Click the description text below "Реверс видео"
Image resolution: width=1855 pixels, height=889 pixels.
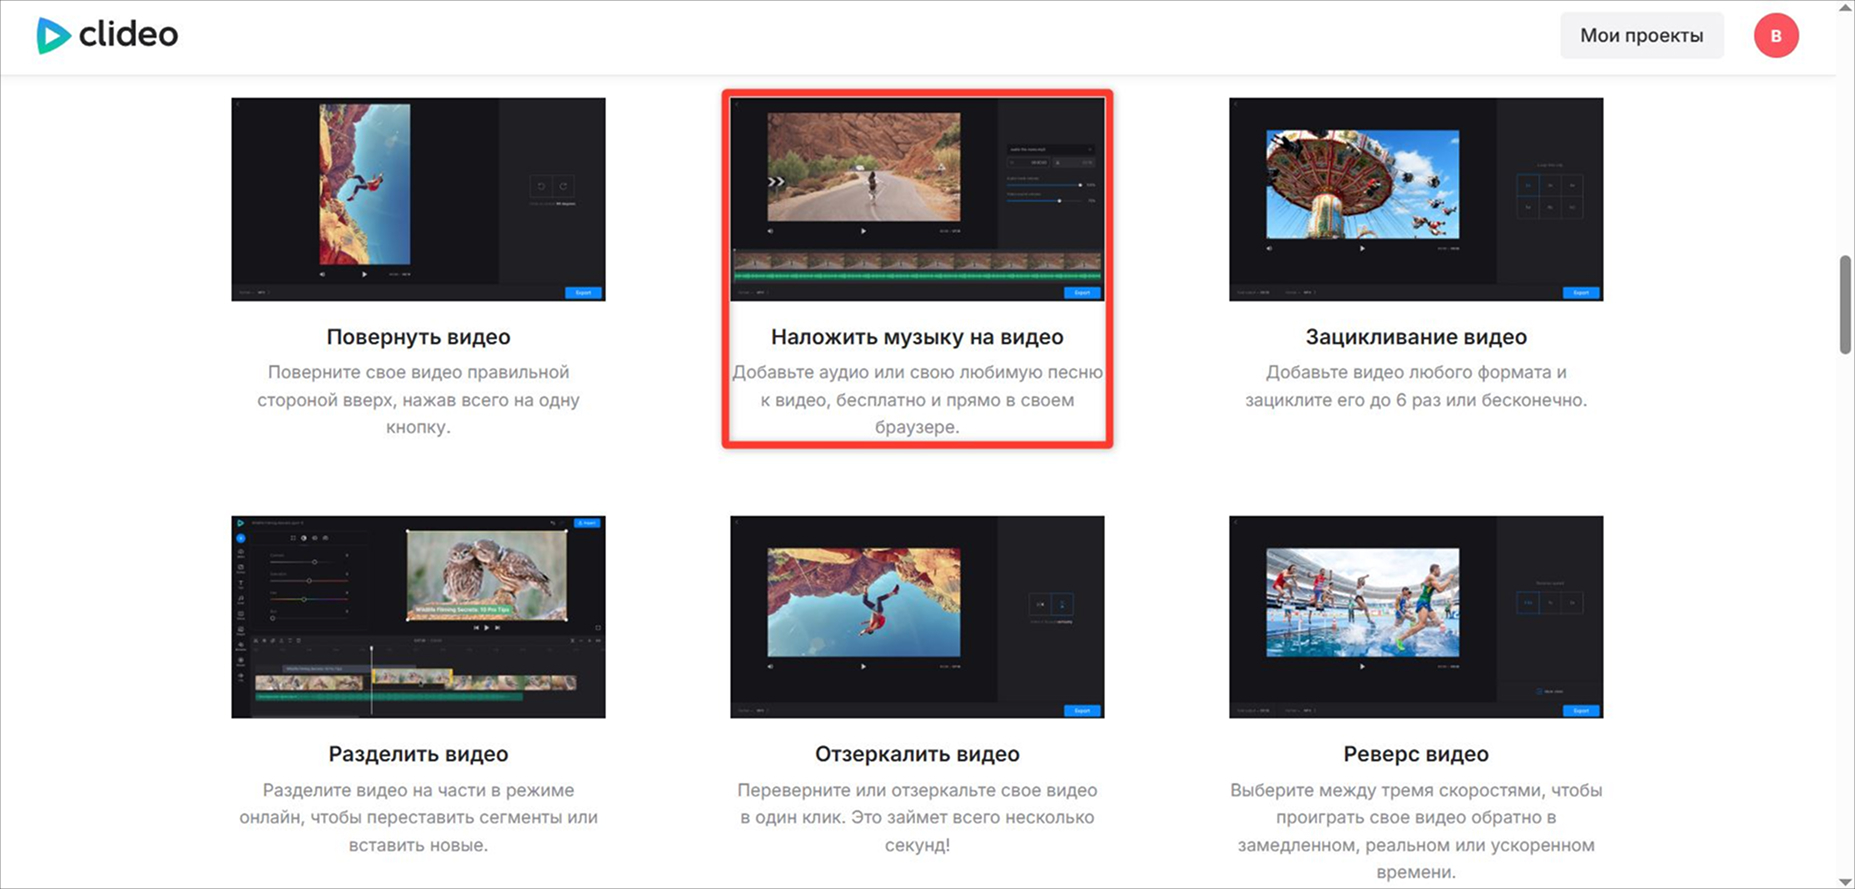pos(1415,831)
